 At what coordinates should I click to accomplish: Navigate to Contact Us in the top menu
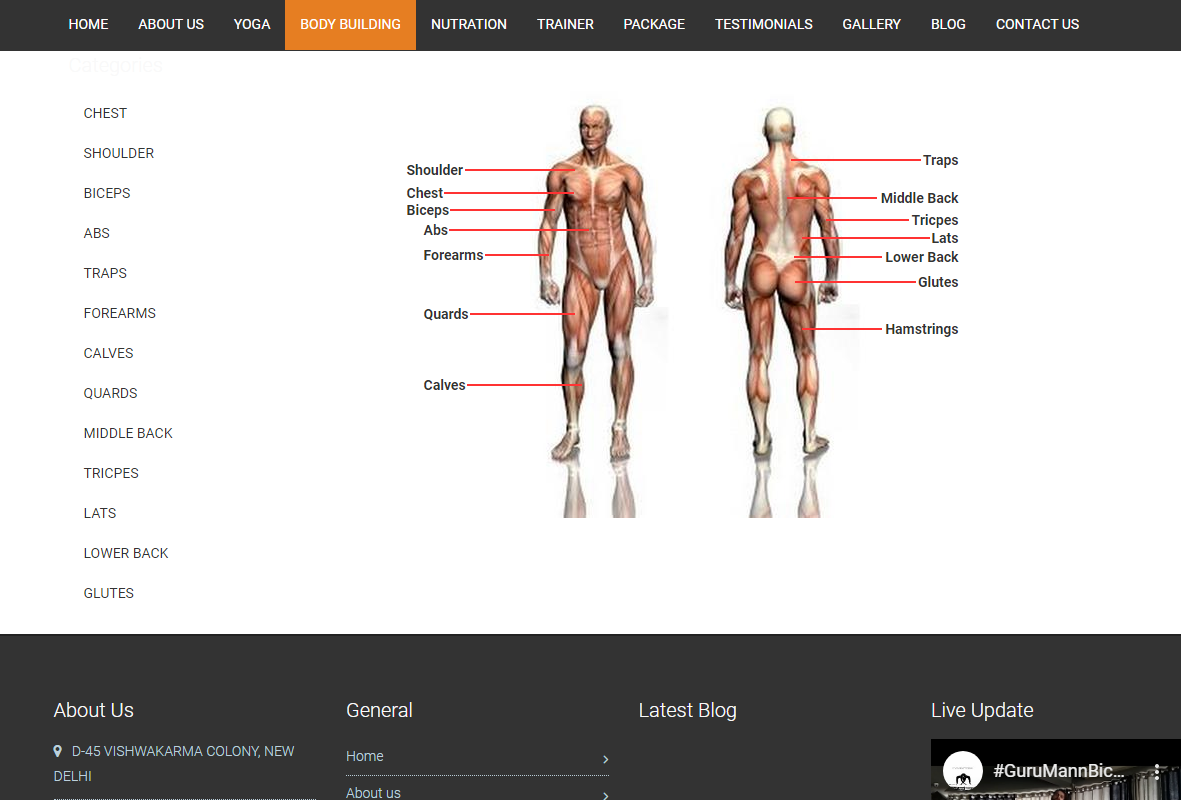click(1037, 24)
